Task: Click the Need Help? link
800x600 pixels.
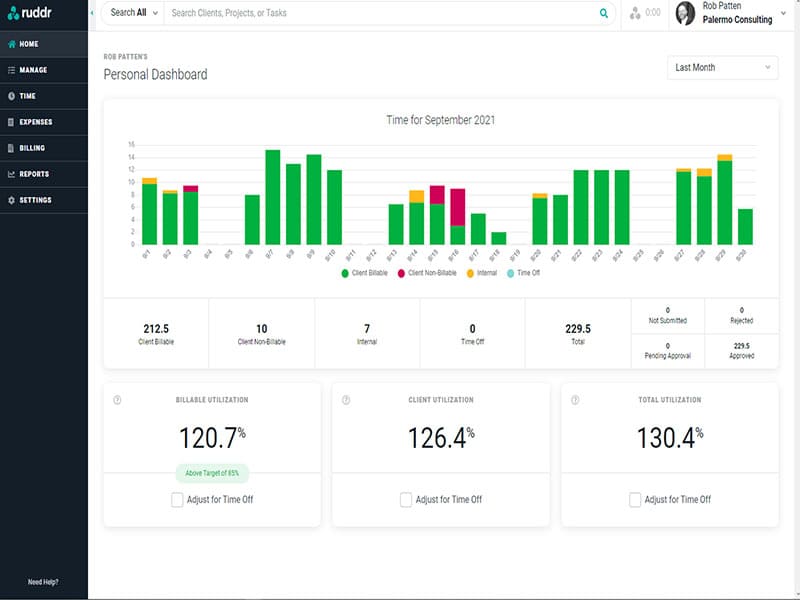Action: (43, 582)
